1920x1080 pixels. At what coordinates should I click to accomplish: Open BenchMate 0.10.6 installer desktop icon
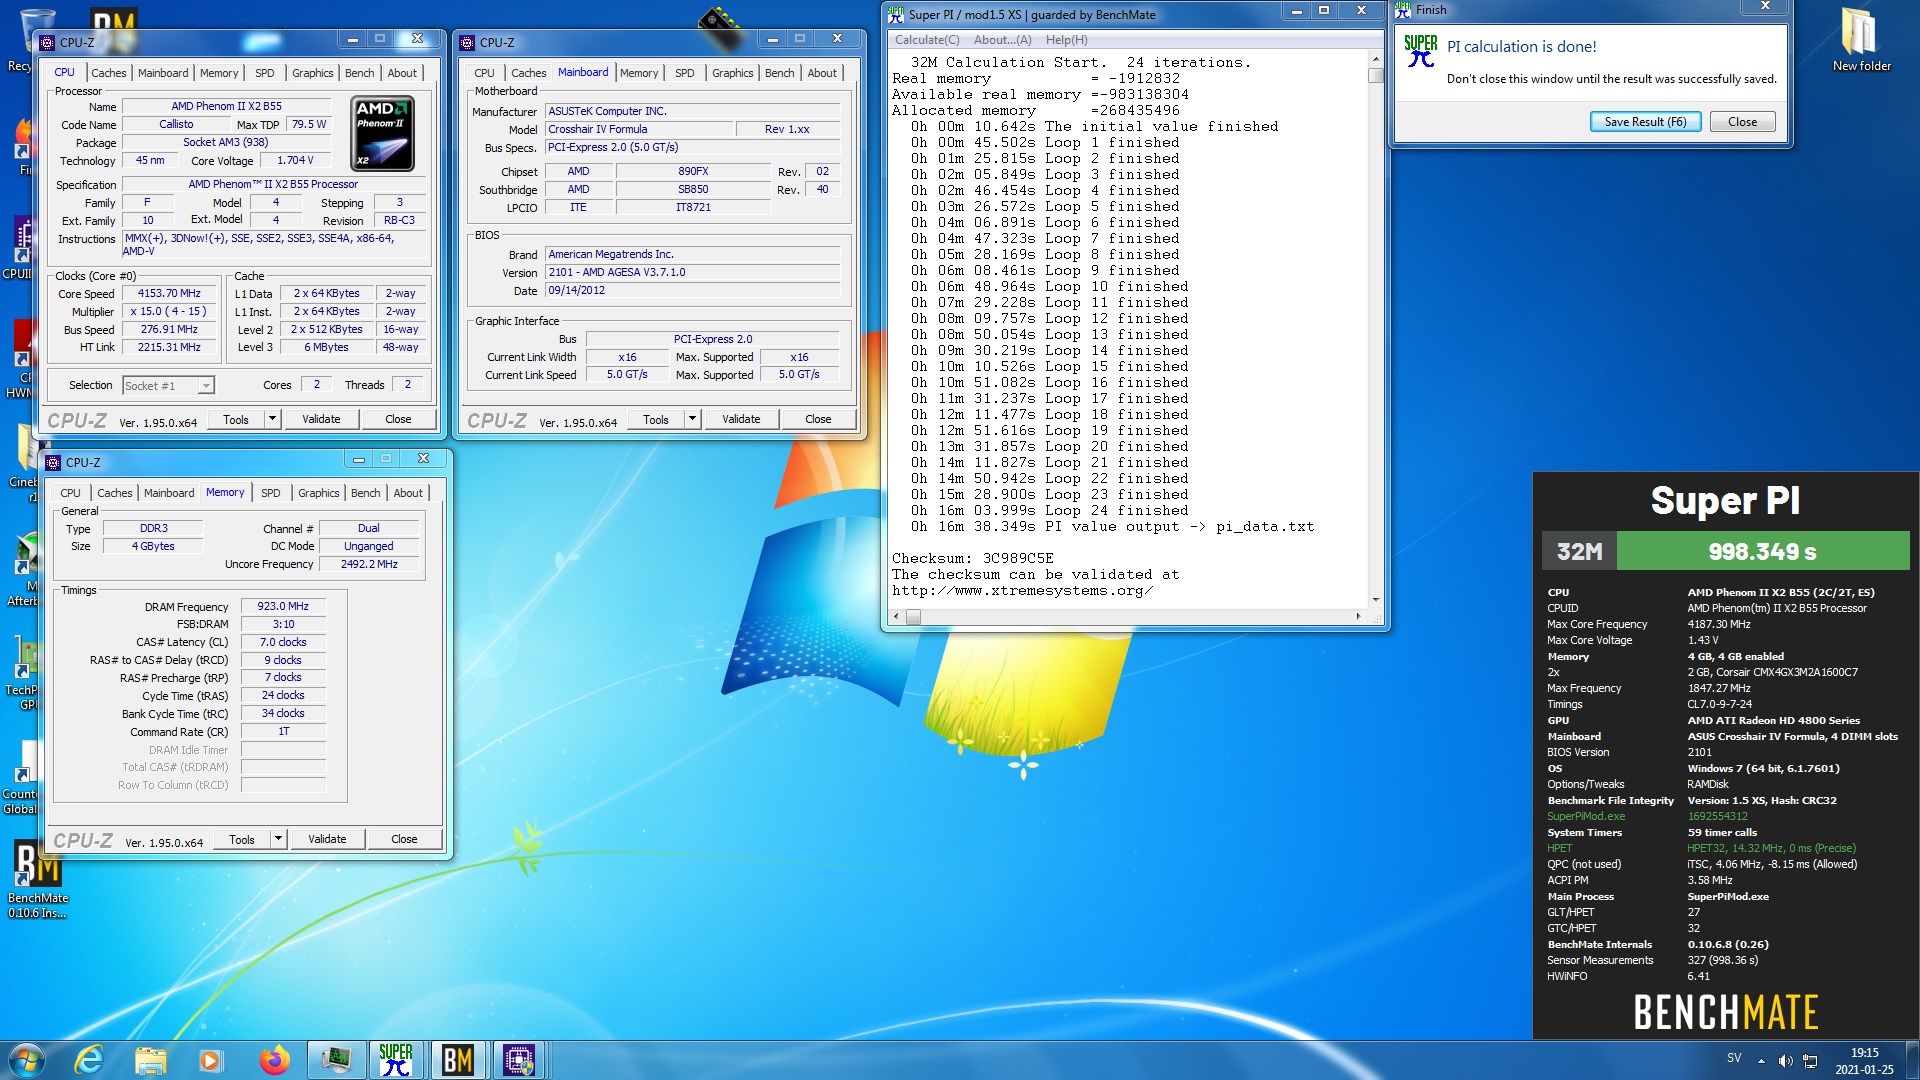tap(37, 879)
